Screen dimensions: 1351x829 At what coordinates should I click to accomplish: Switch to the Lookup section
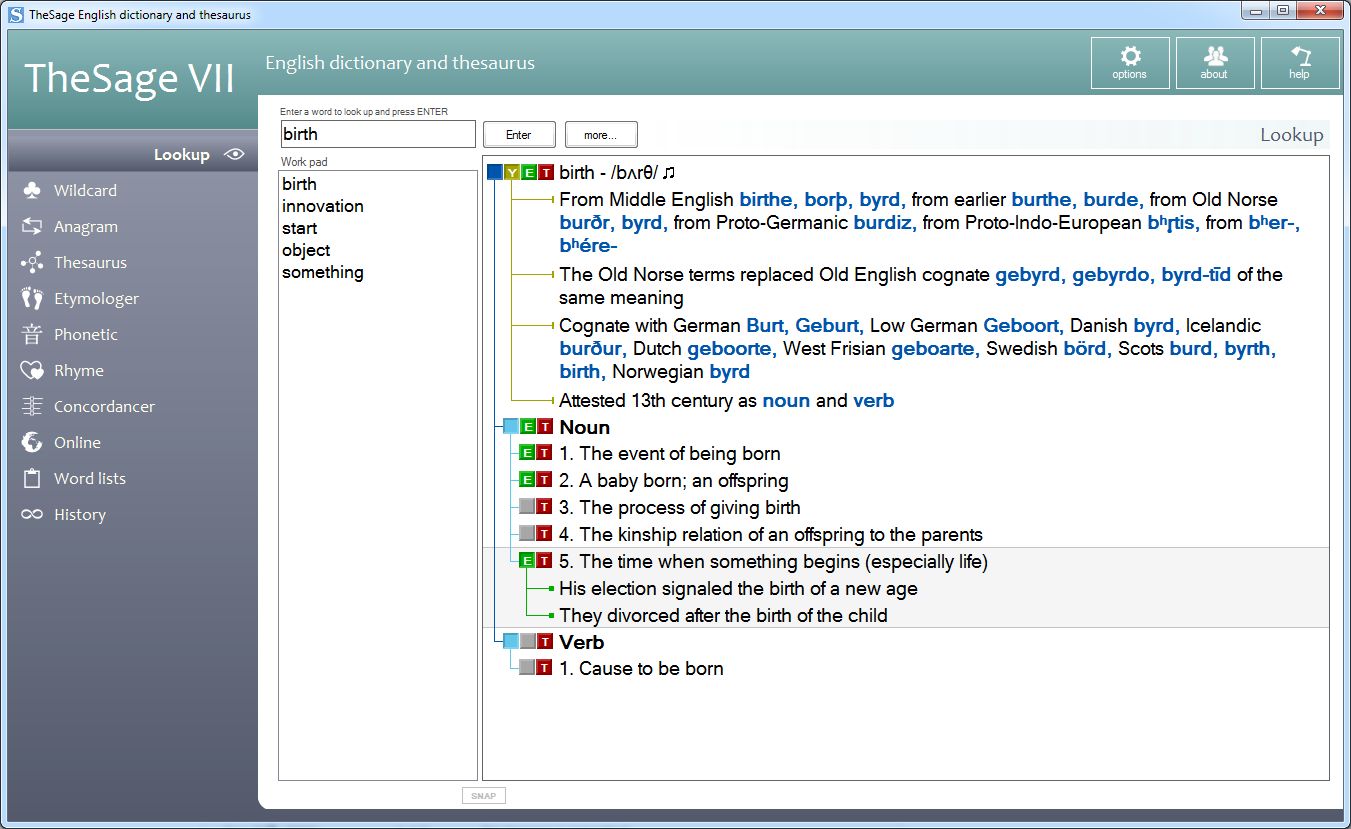(132, 154)
